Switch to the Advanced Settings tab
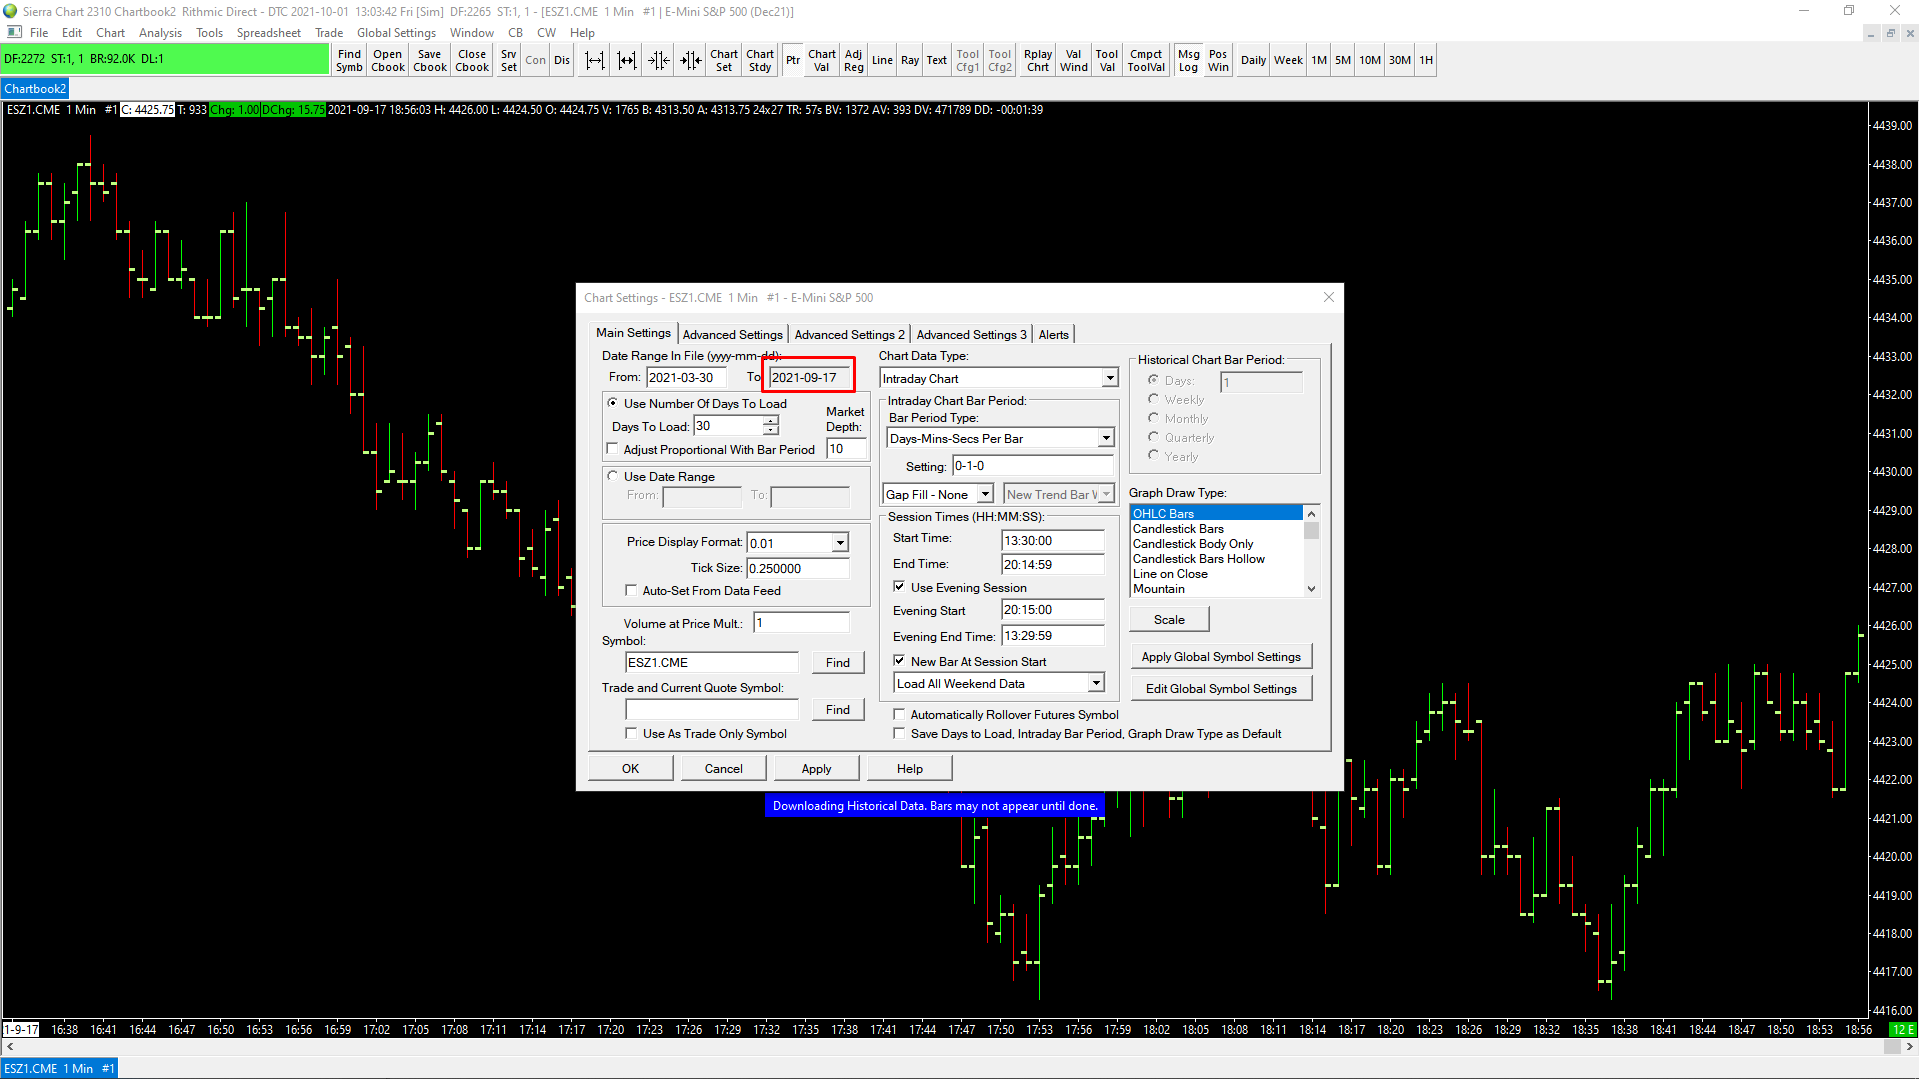 pos(733,334)
